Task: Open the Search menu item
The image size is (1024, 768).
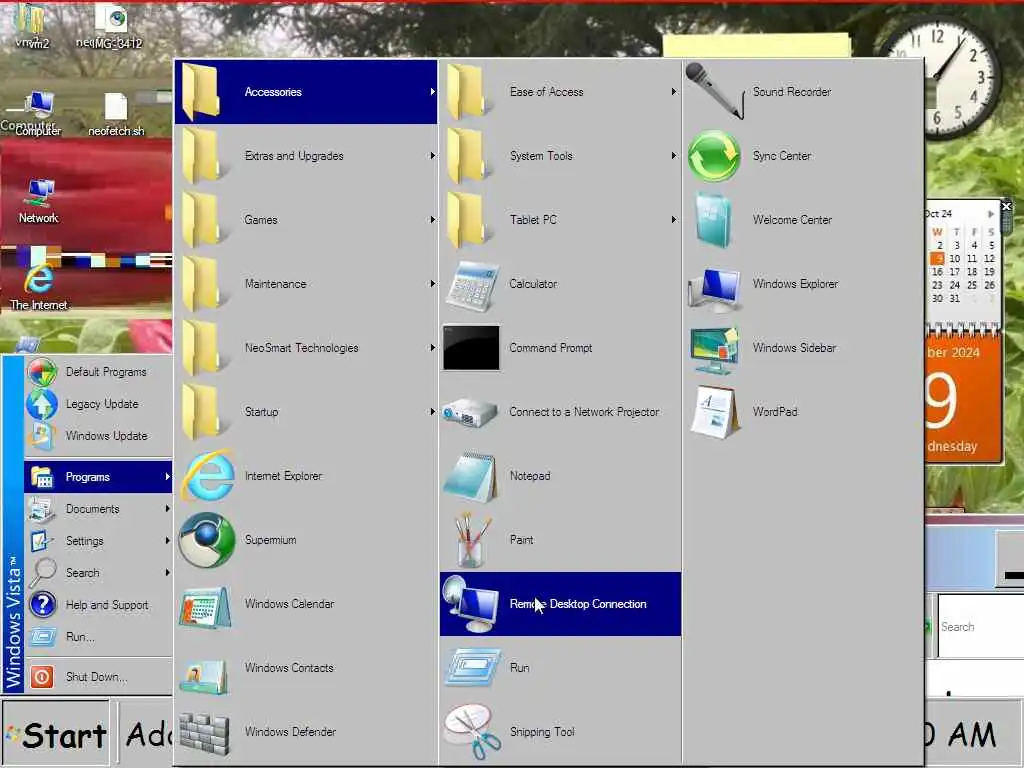Action: [99, 573]
